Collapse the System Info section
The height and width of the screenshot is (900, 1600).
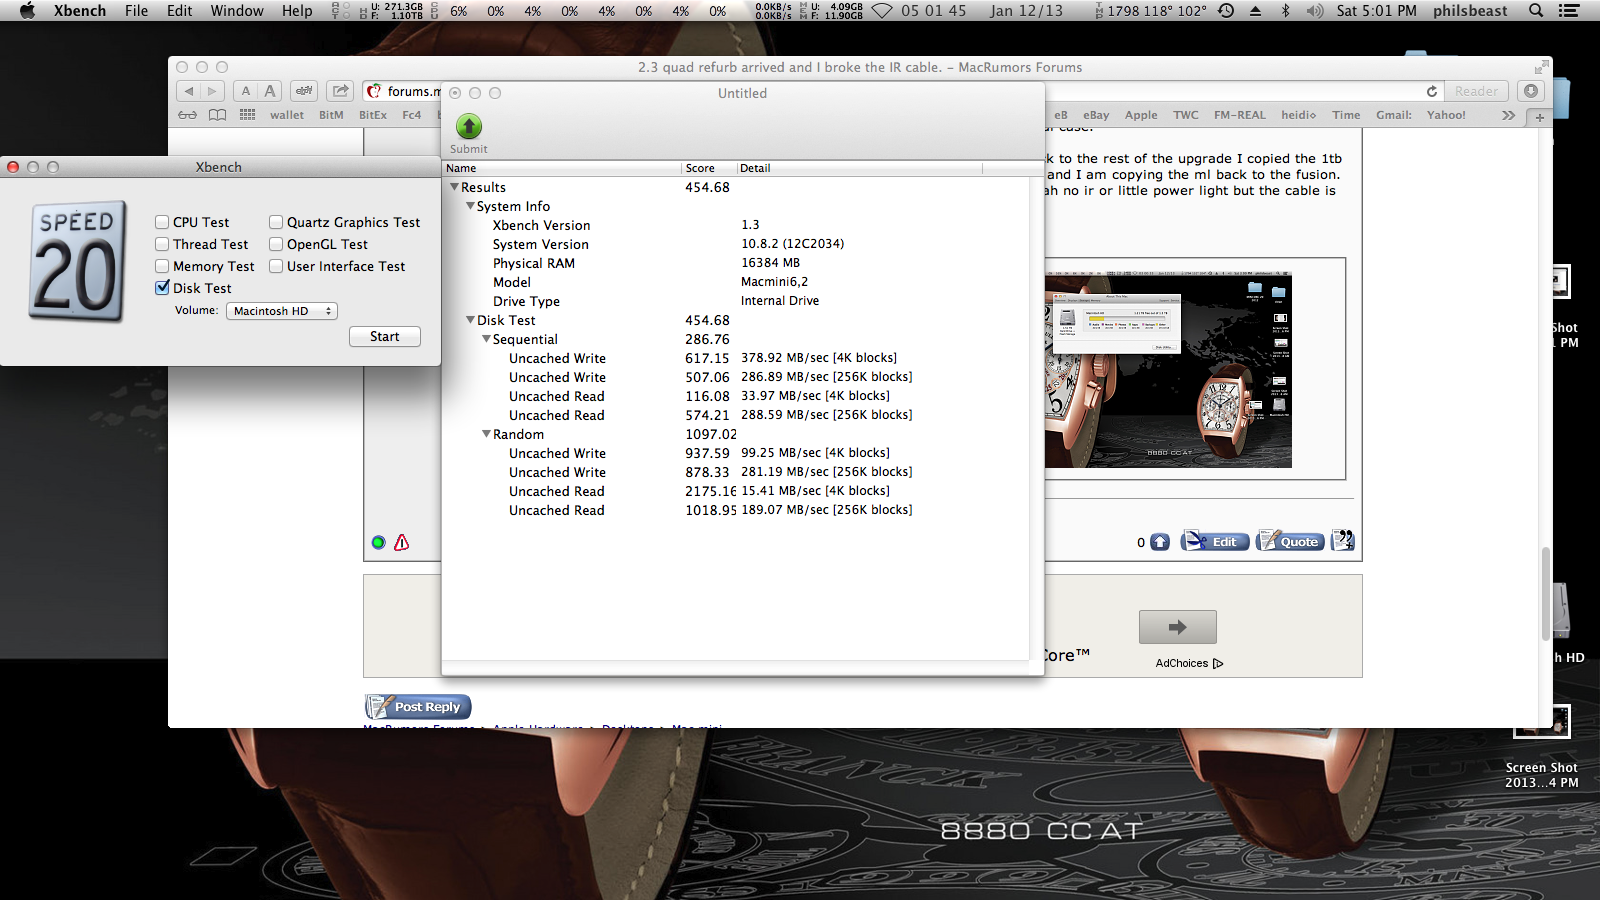(x=470, y=206)
